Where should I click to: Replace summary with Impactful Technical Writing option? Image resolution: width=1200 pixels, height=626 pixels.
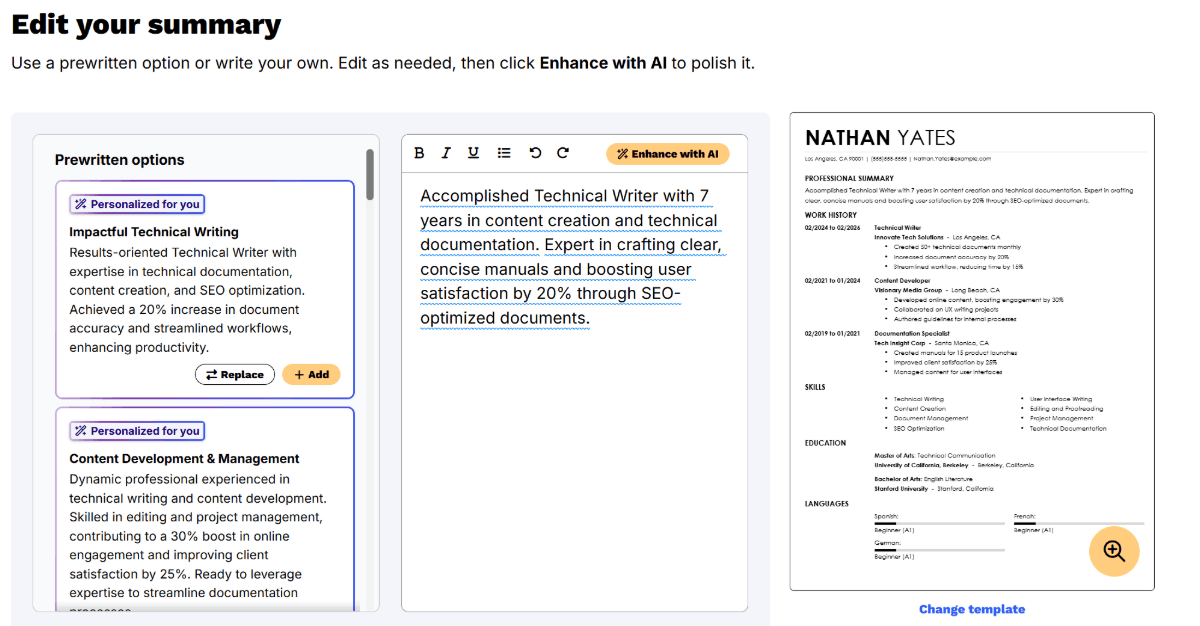(x=235, y=374)
